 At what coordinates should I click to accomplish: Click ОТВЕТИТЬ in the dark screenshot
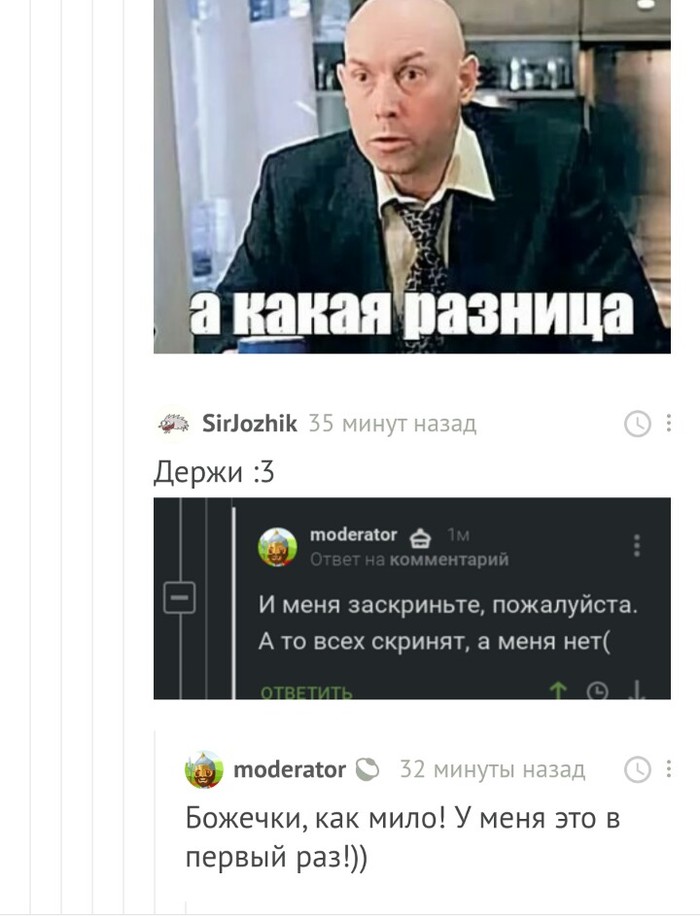click(x=306, y=693)
